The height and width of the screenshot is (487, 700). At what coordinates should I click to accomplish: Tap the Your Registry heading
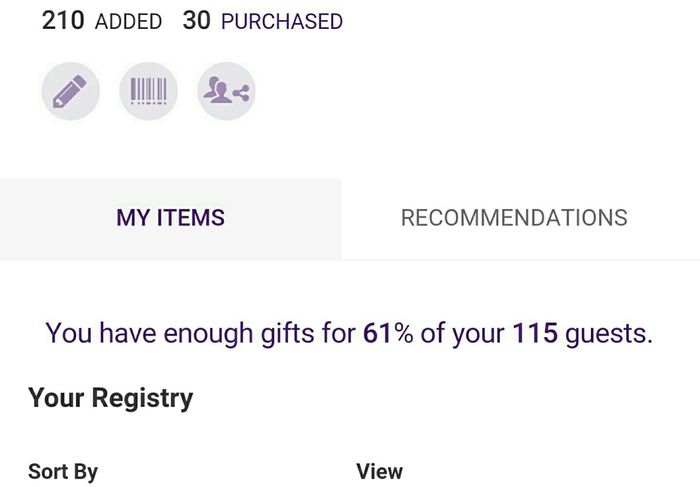[x=110, y=398]
